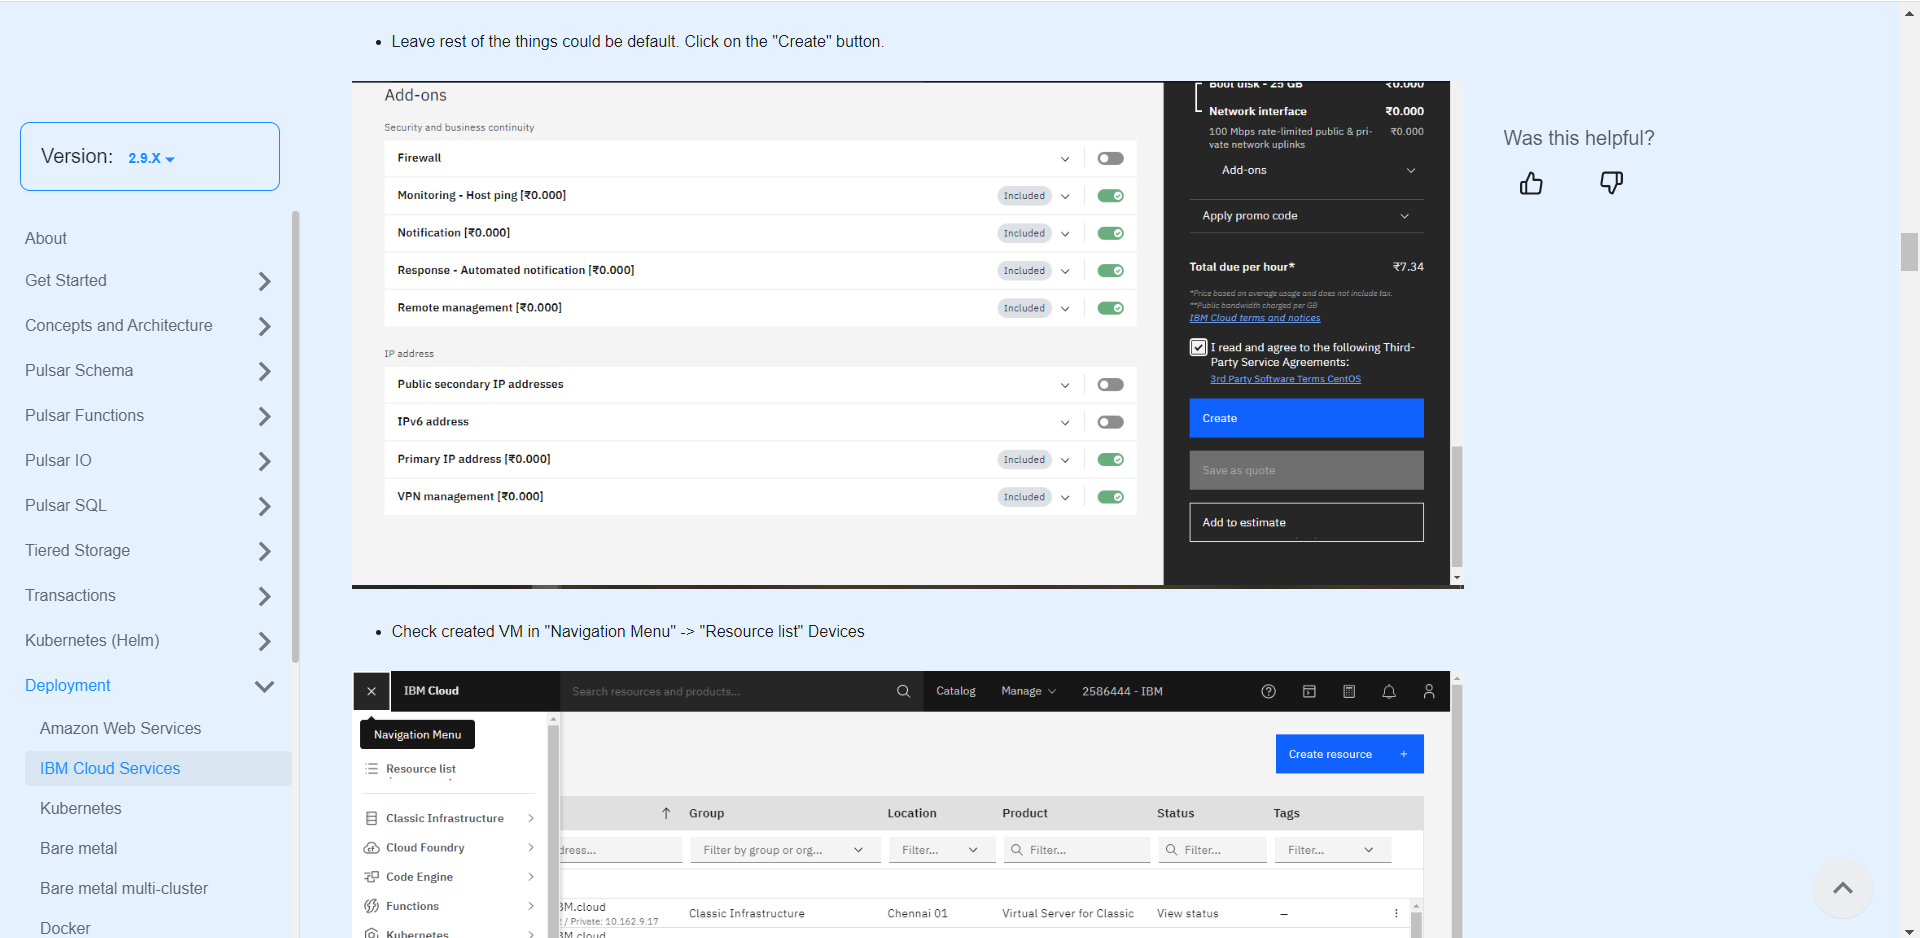Viewport: 1920px width, 938px height.
Task: Collapse the Deployment section
Action: 264,686
